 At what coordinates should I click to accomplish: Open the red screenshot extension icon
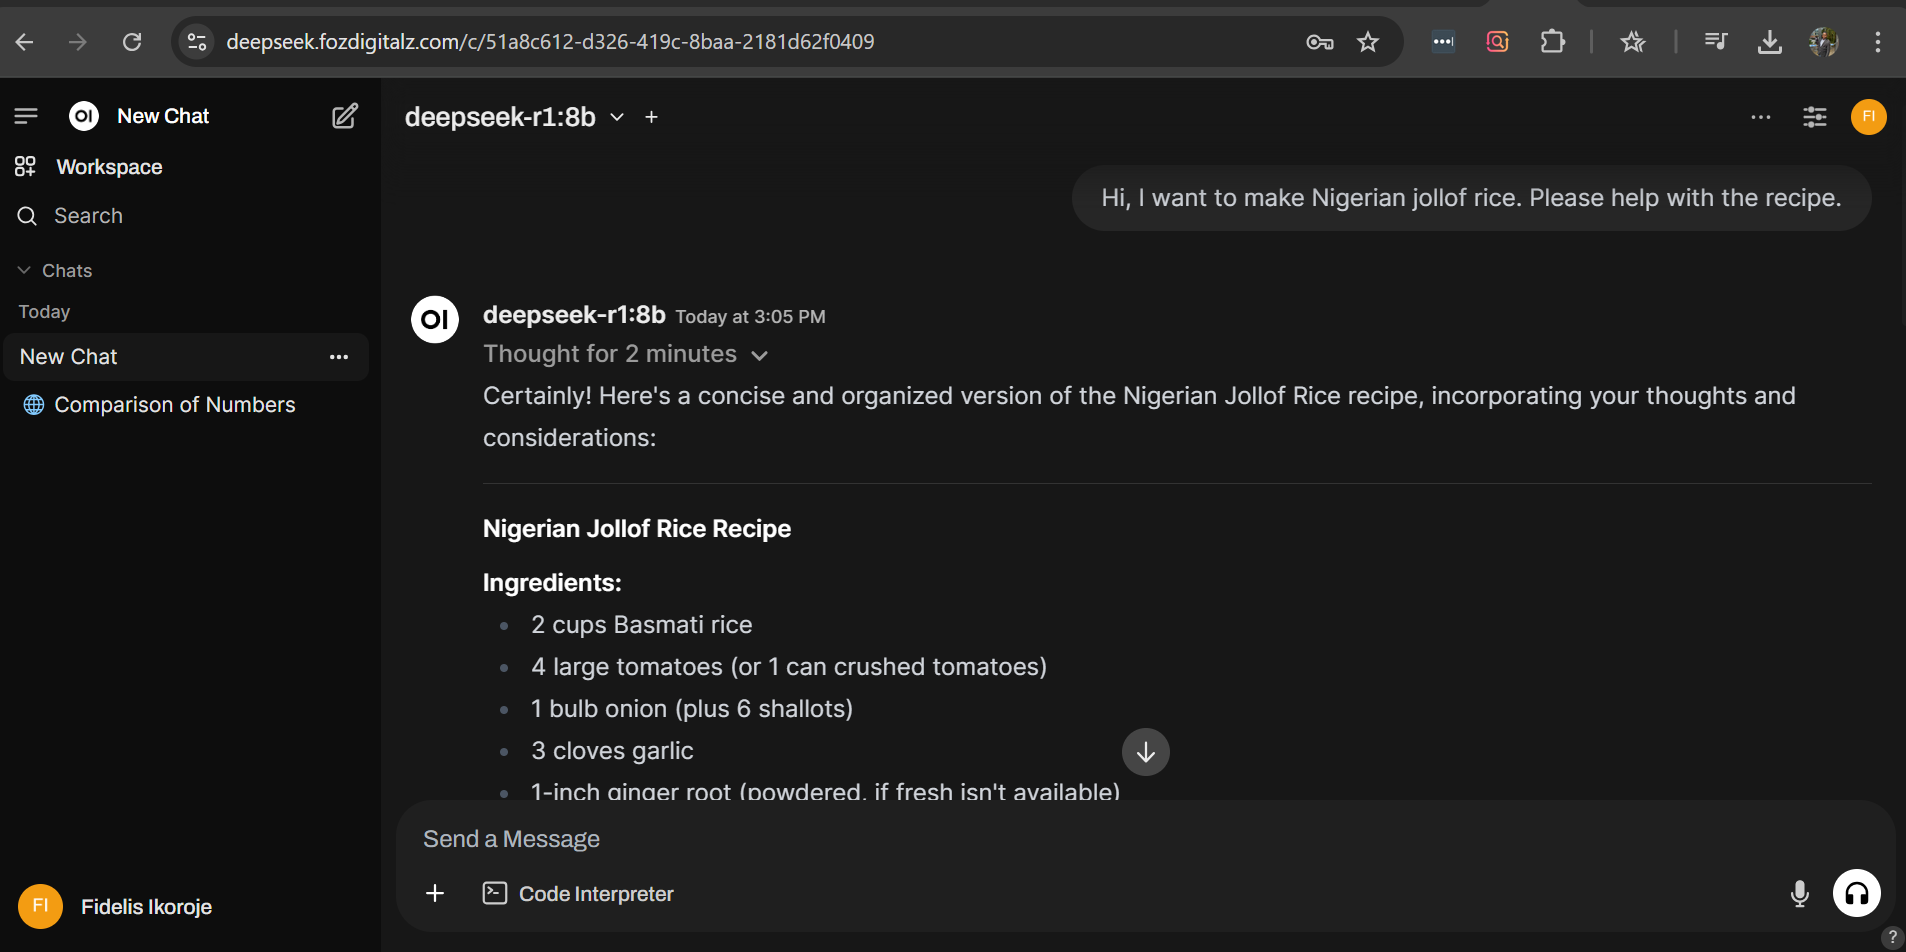click(x=1497, y=42)
